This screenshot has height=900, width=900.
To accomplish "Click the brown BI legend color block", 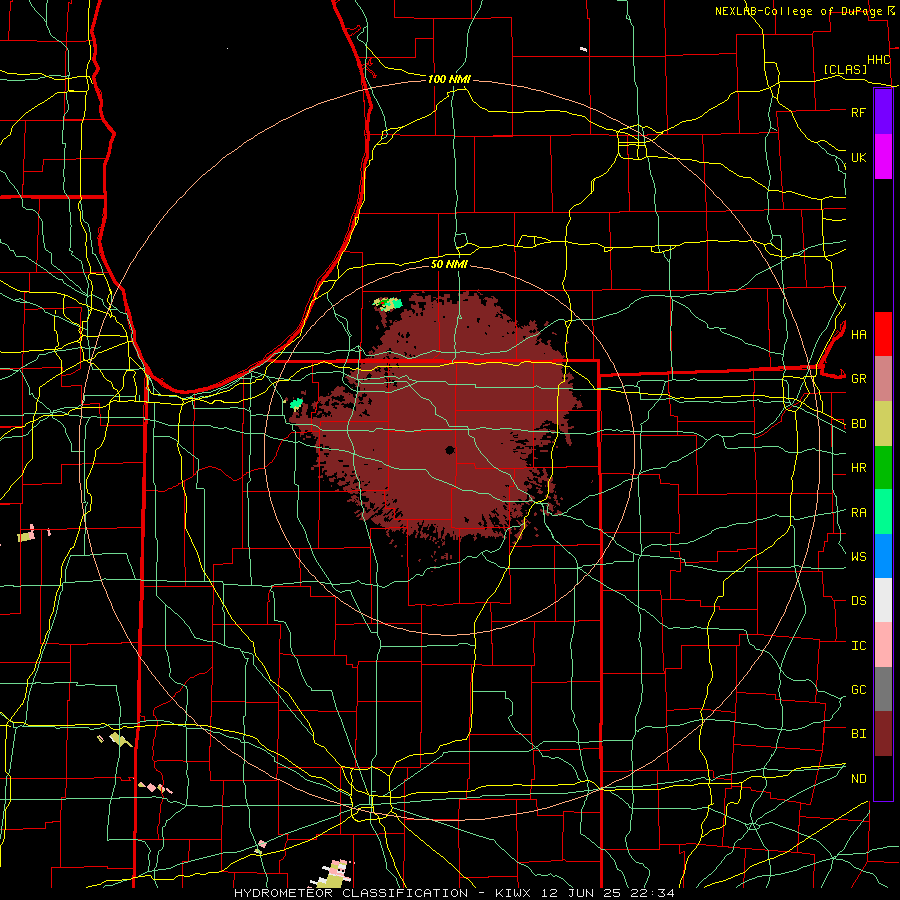I will pos(883,733).
